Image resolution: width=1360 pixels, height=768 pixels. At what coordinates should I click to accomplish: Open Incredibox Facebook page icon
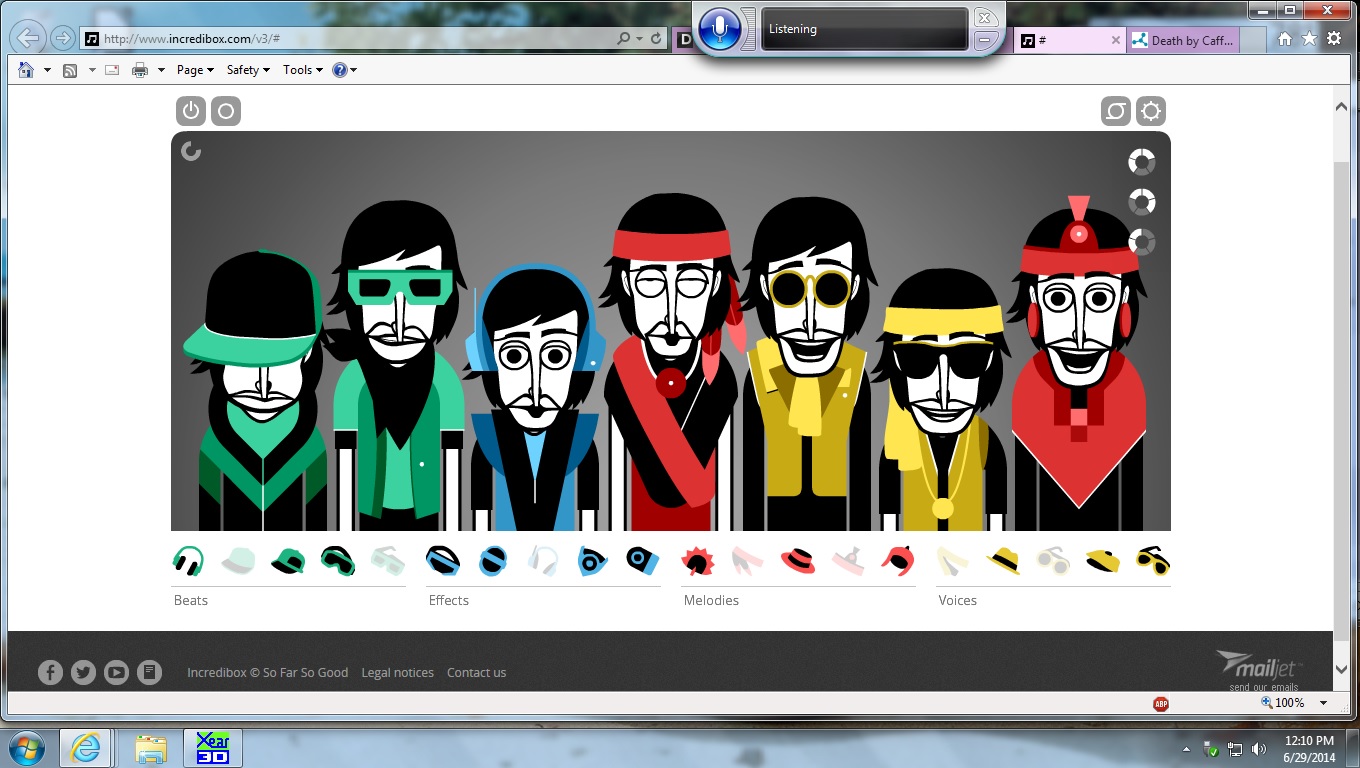[x=50, y=672]
